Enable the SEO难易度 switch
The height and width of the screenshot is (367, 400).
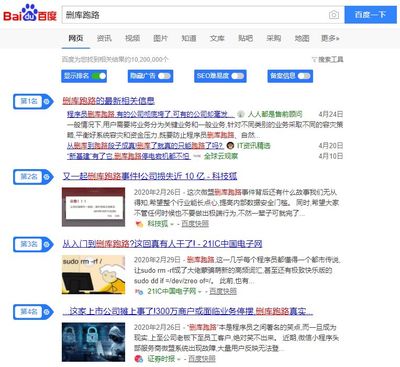click(x=238, y=76)
